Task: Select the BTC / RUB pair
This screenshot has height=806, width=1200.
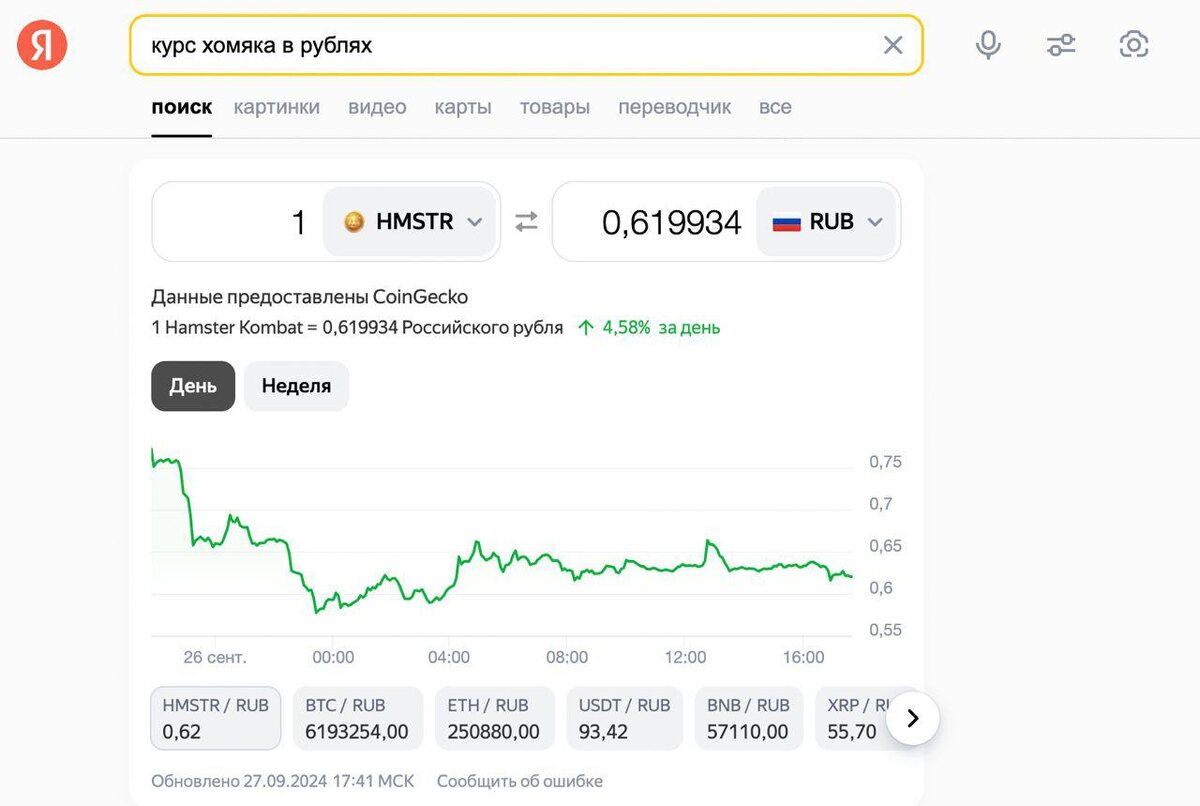Action: [x=357, y=718]
